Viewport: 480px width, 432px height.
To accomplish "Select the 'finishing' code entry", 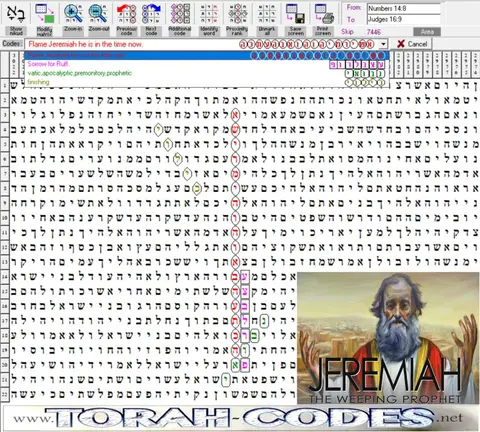I will click(x=207, y=82).
